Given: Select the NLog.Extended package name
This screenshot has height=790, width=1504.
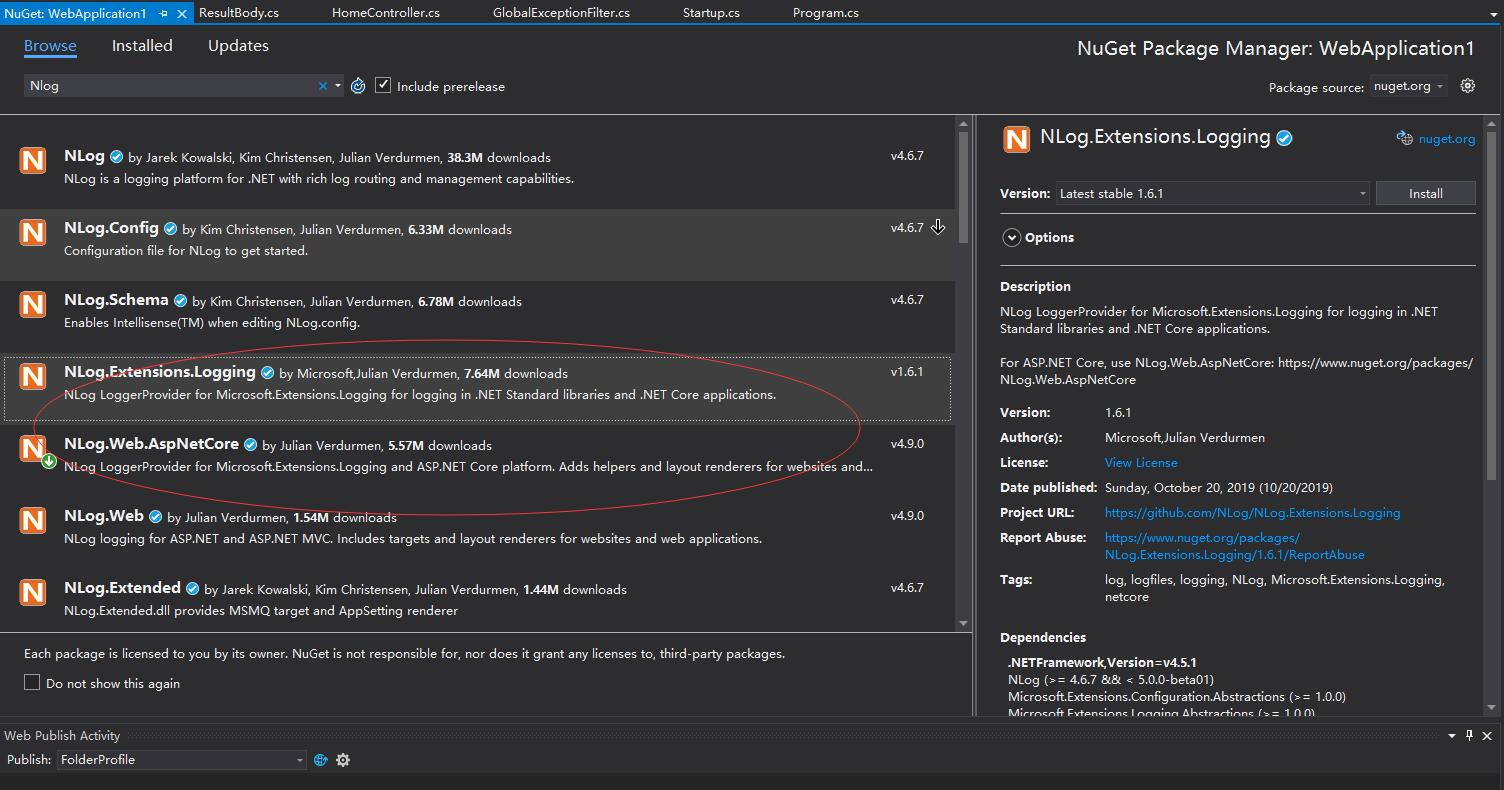Looking at the screenshot, I should tap(122, 588).
